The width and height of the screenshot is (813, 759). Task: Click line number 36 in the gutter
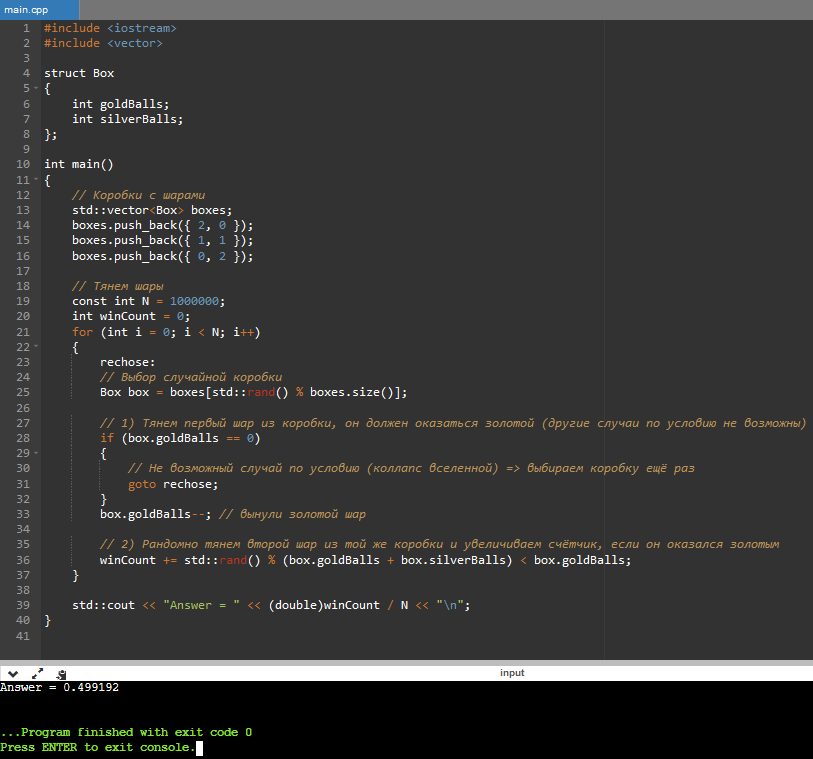coord(23,560)
